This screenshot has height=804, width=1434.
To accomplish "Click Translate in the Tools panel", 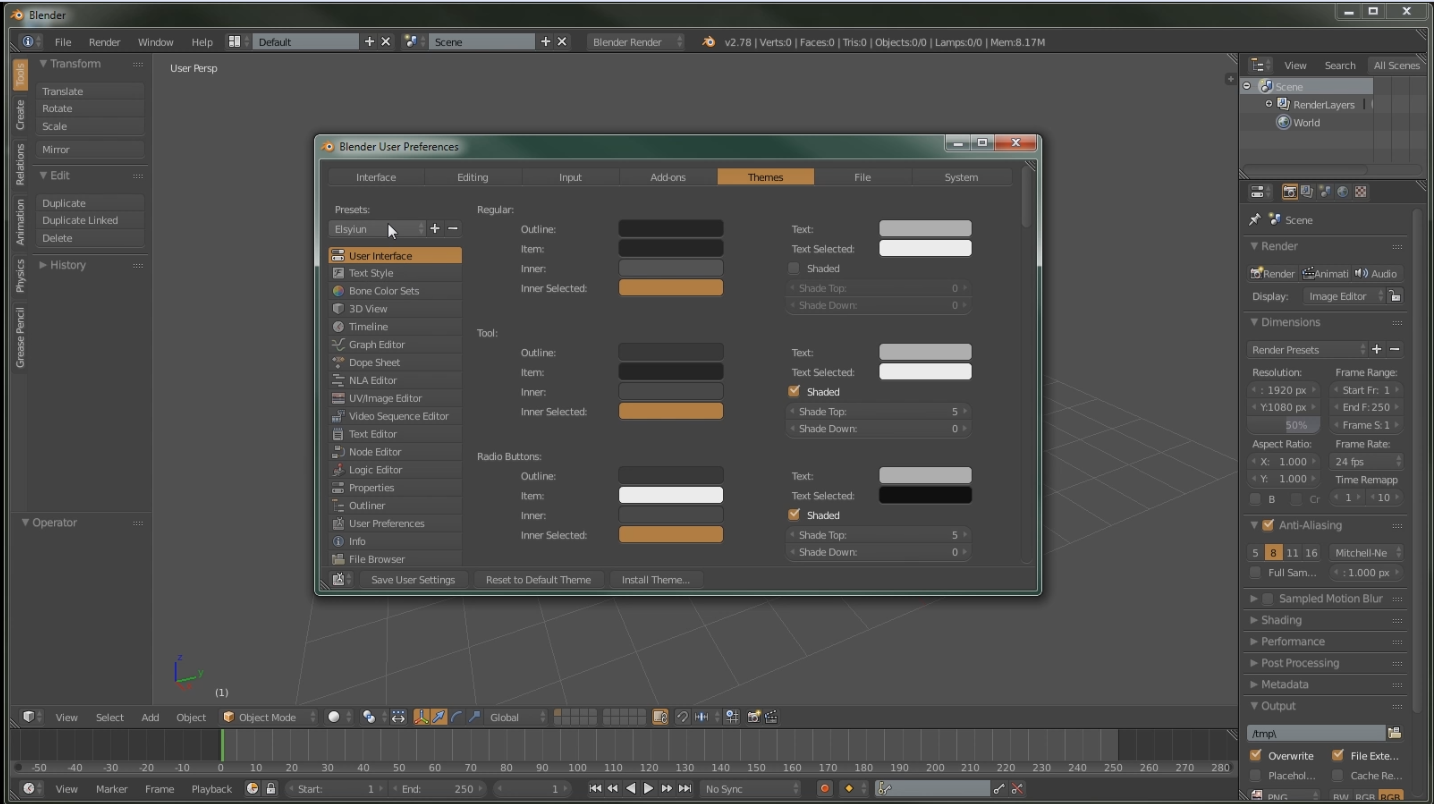I will (x=91, y=91).
